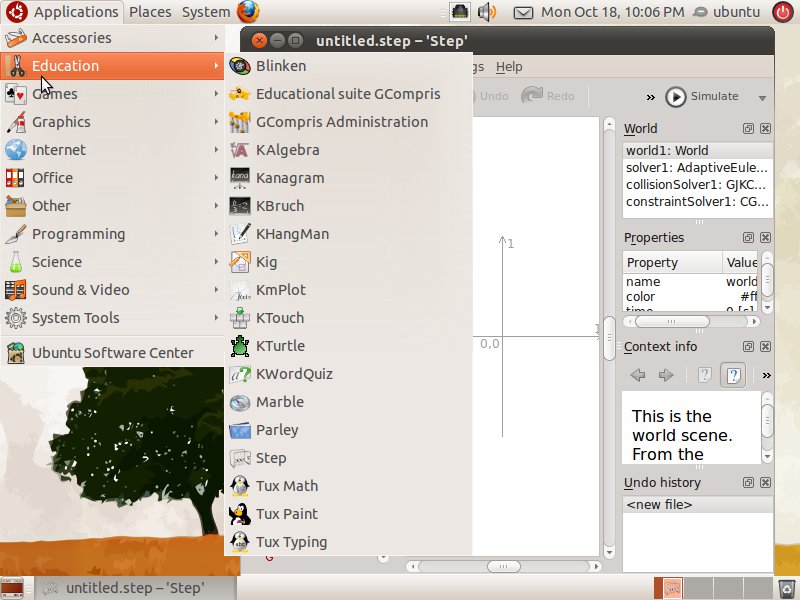Click the untitled.step taskbar button
This screenshot has width=800, height=600.
click(x=135, y=588)
